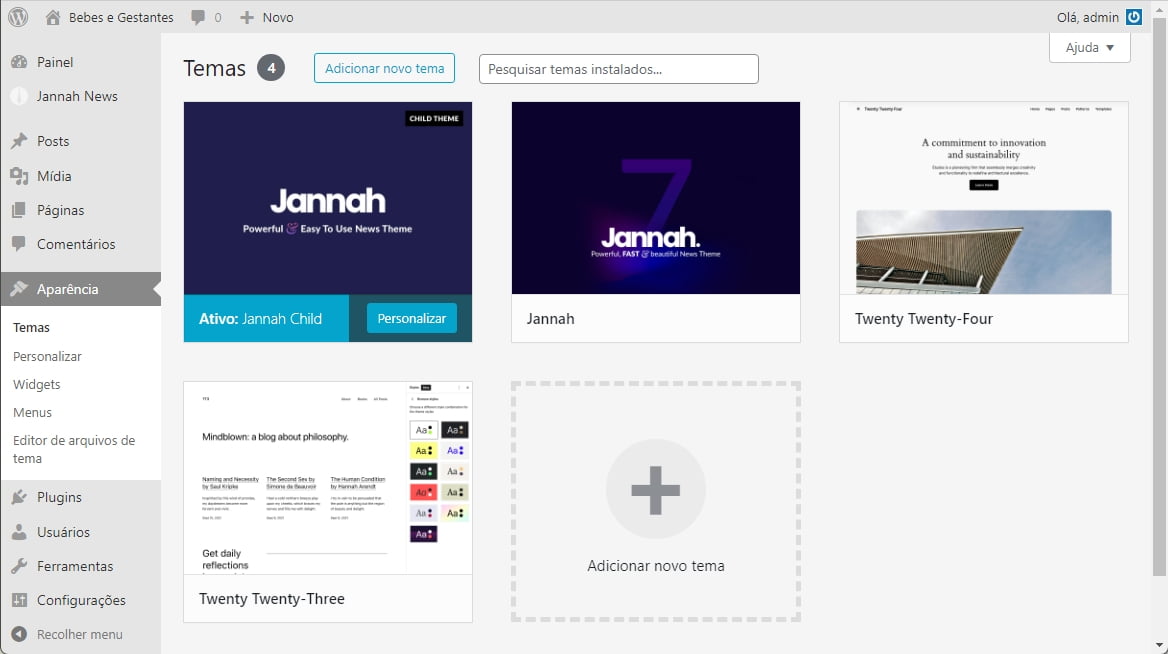Screen dimensions: 1168x654
Task: Click the Adicionar novo tema button at top
Action: [384, 68]
